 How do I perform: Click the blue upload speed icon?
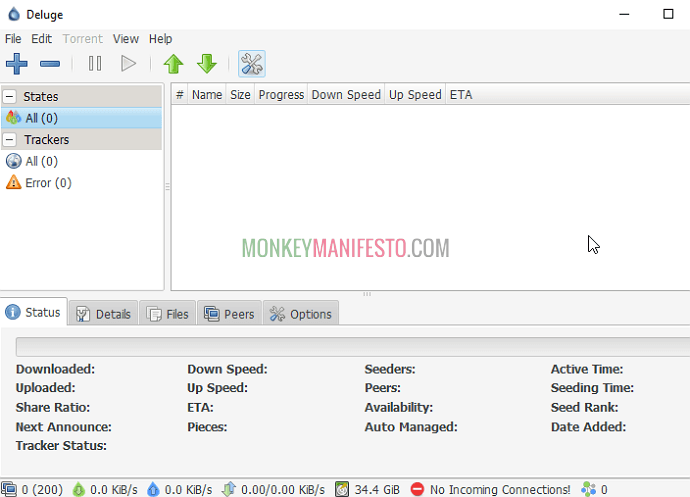click(153, 489)
